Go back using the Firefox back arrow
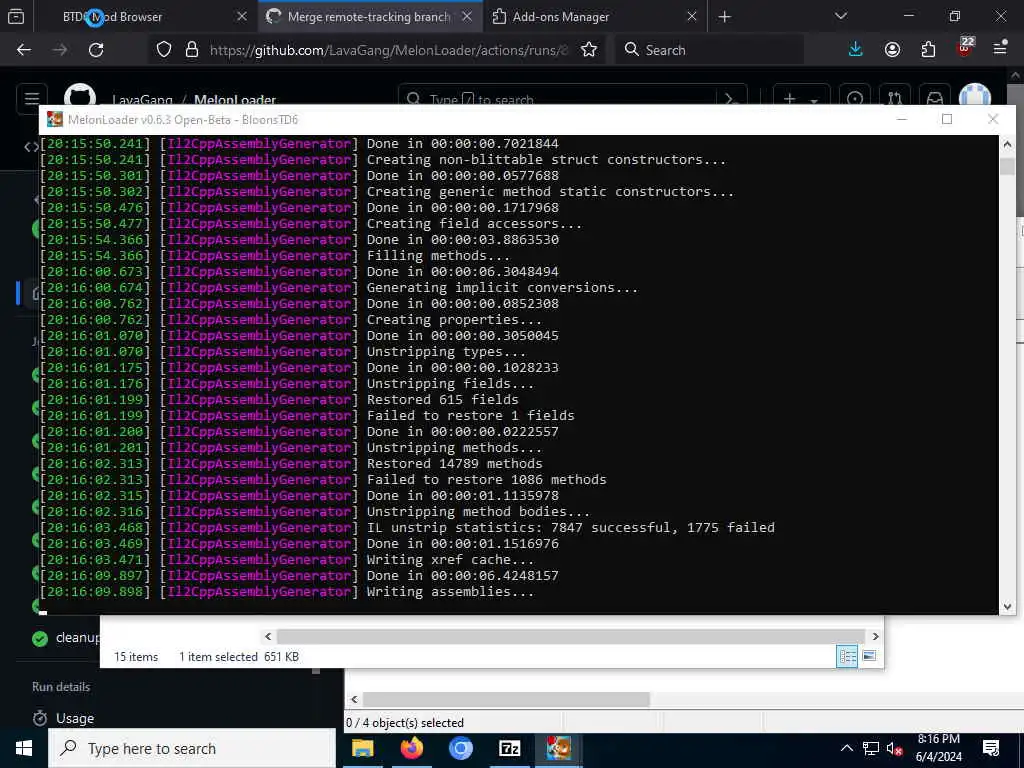The width and height of the screenshot is (1024, 768). point(24,50)
